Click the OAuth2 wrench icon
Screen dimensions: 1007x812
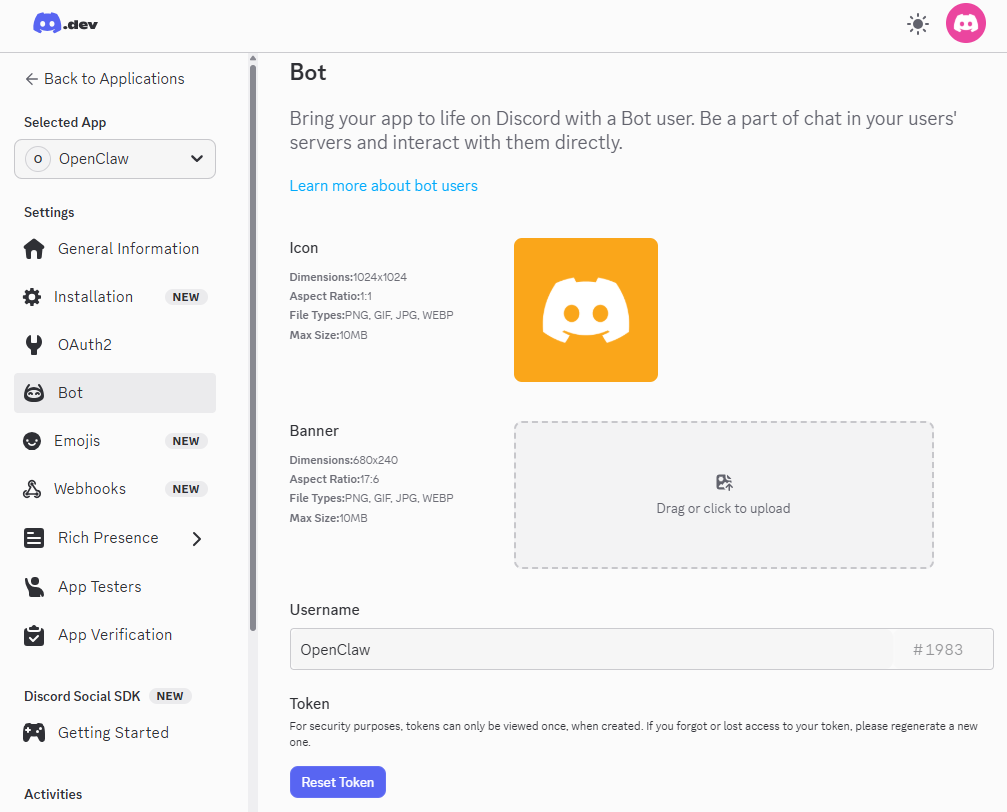pyautogui.click(x=34, y=345)
